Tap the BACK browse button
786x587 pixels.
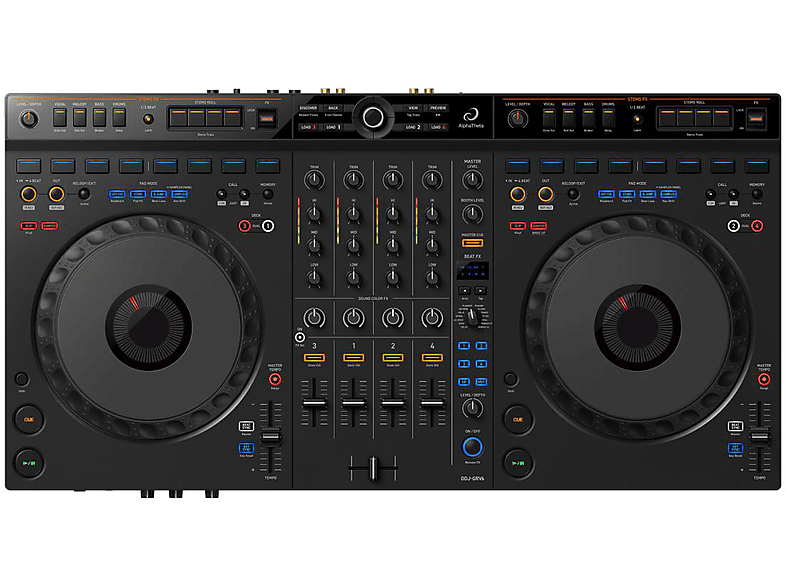click(333, 108)
